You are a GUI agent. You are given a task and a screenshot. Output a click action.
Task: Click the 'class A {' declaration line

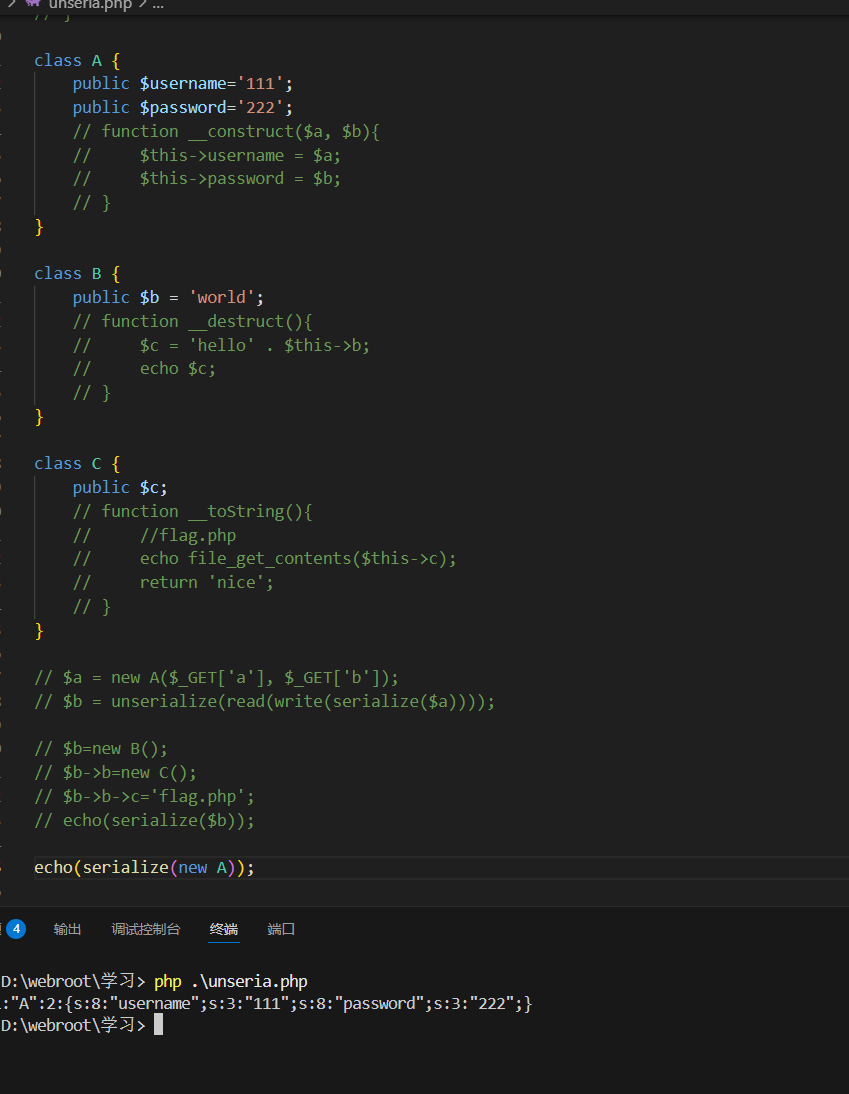tap(77, 61)
